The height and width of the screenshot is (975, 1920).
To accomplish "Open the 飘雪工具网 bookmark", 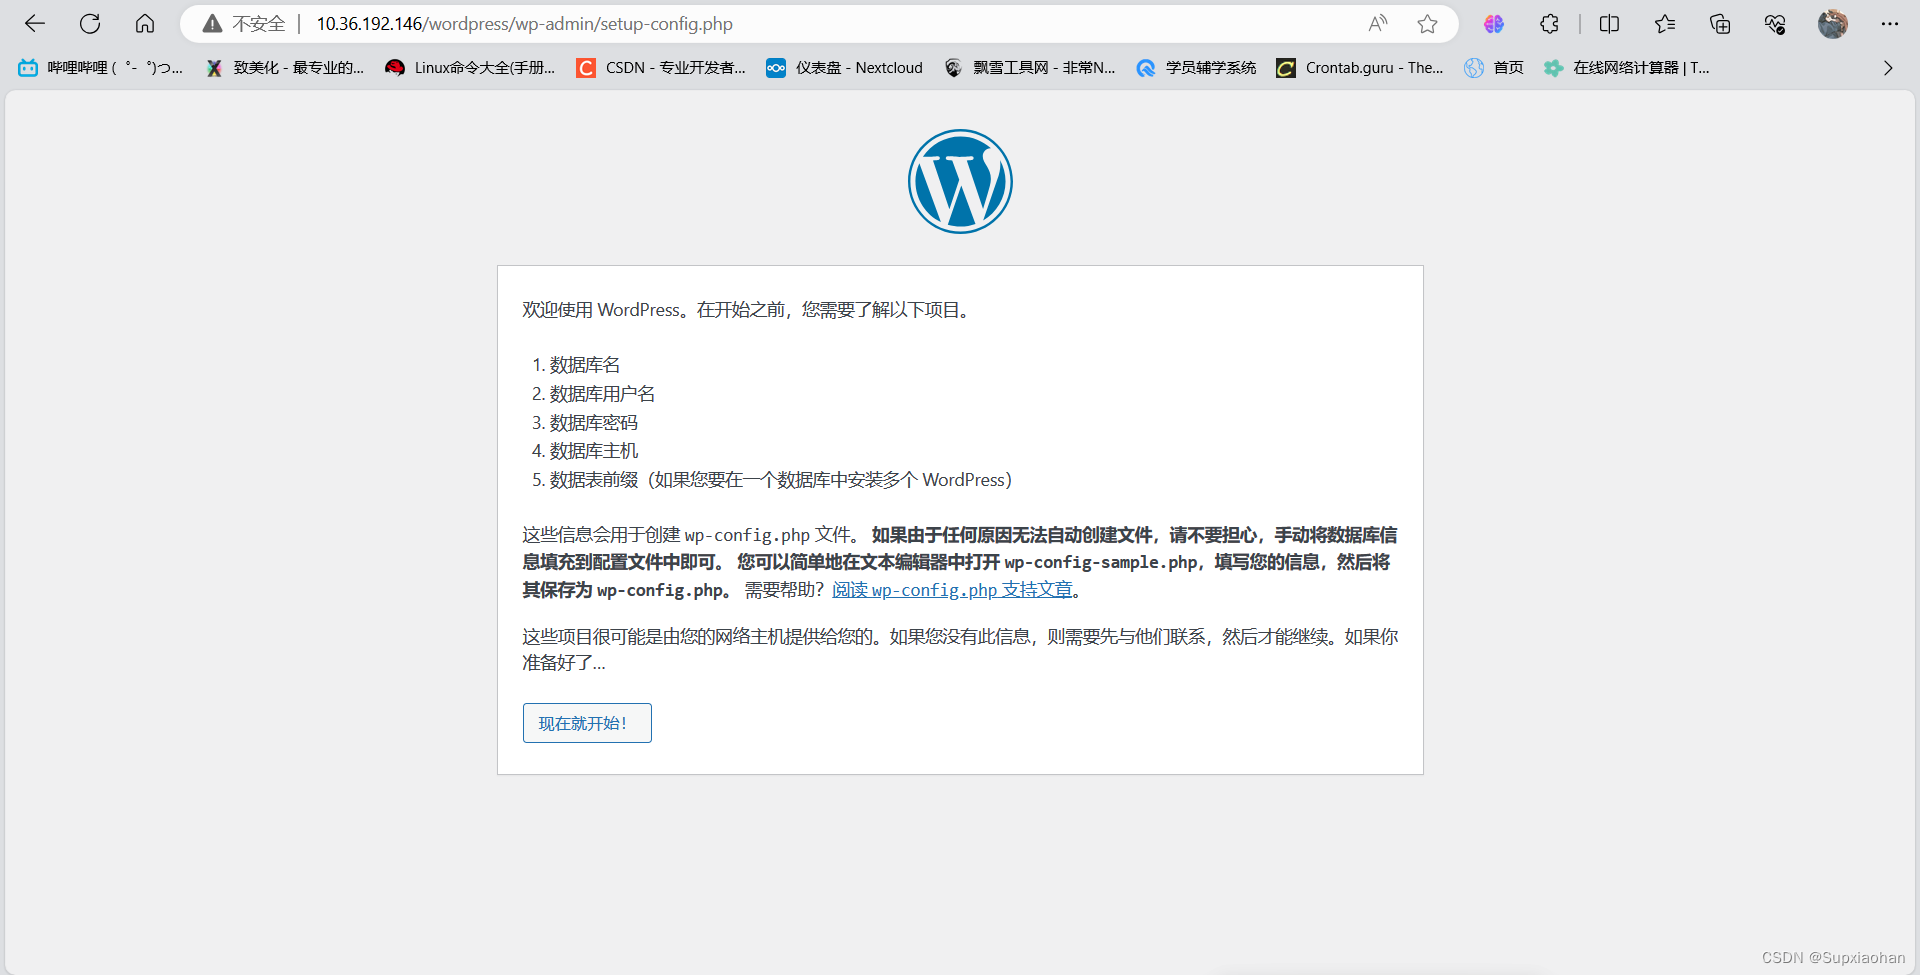I will tap(1029, 68).
